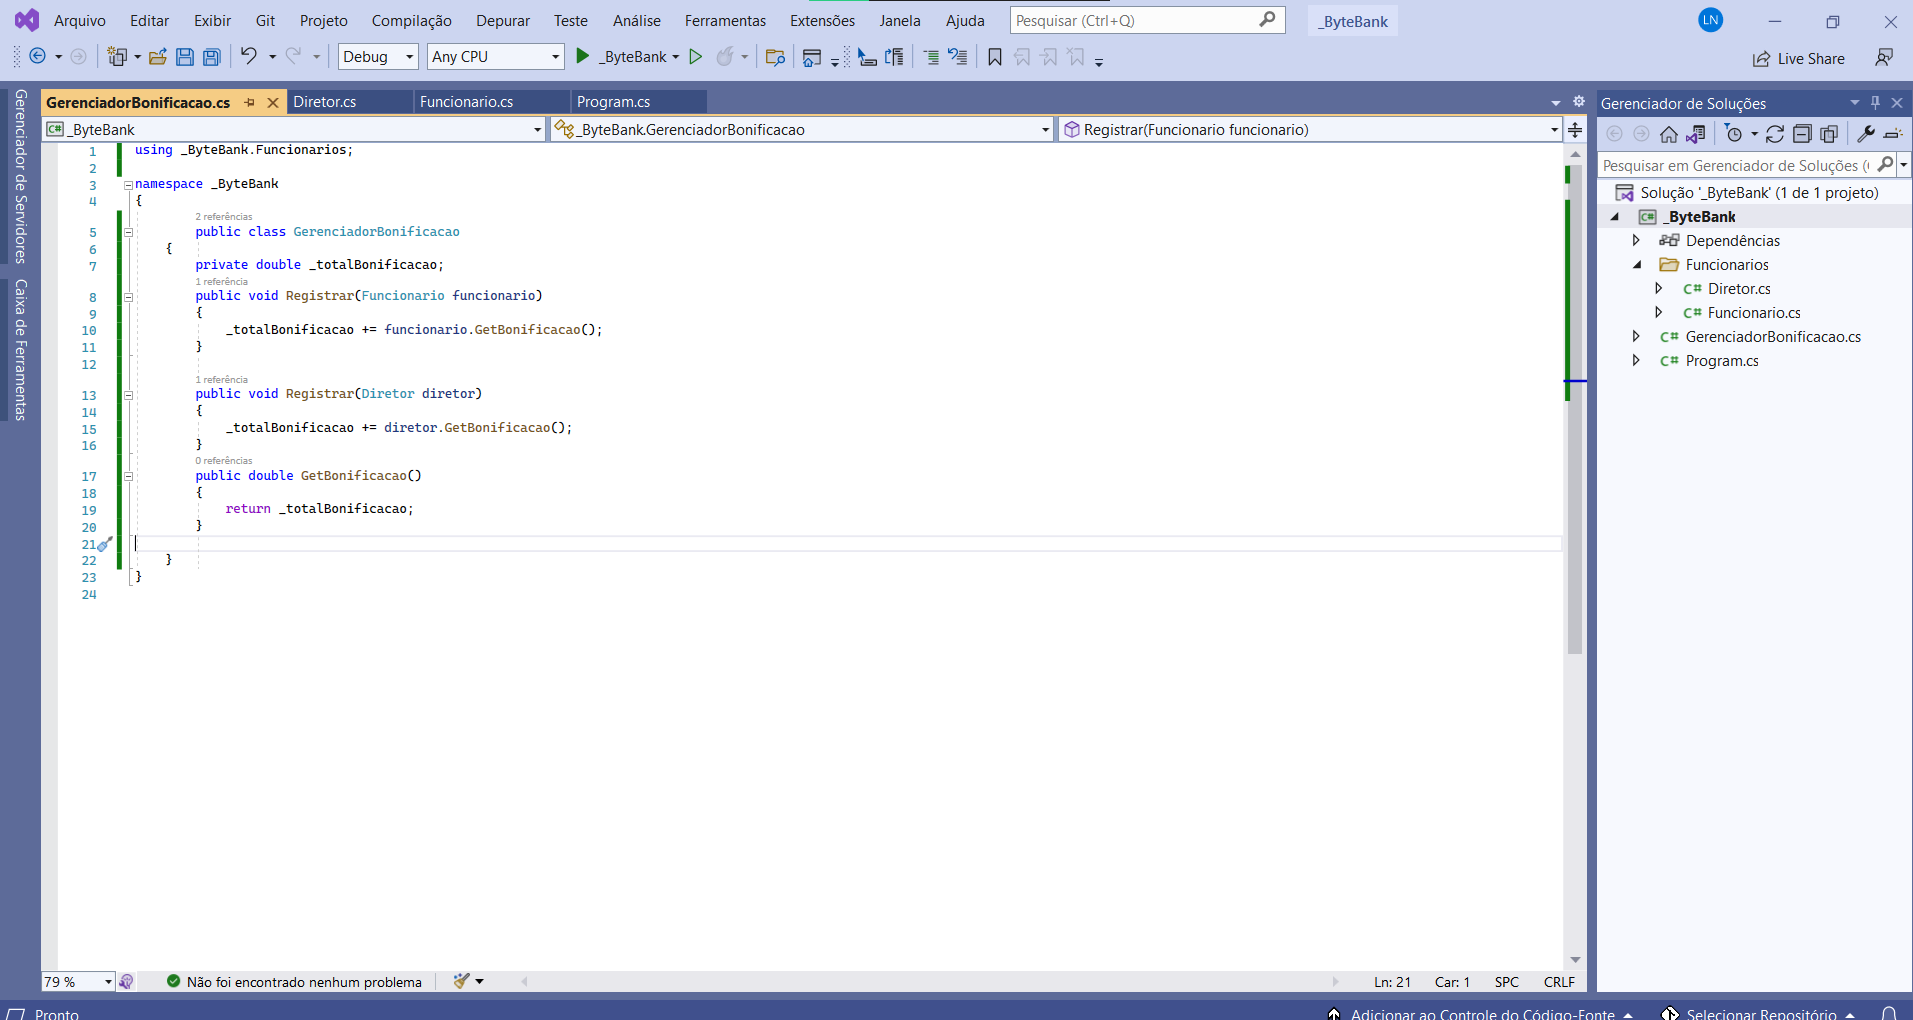
Task: Click Adicionar ao Controle do Código-Fonte
Action: (x=1482, y=1013)
